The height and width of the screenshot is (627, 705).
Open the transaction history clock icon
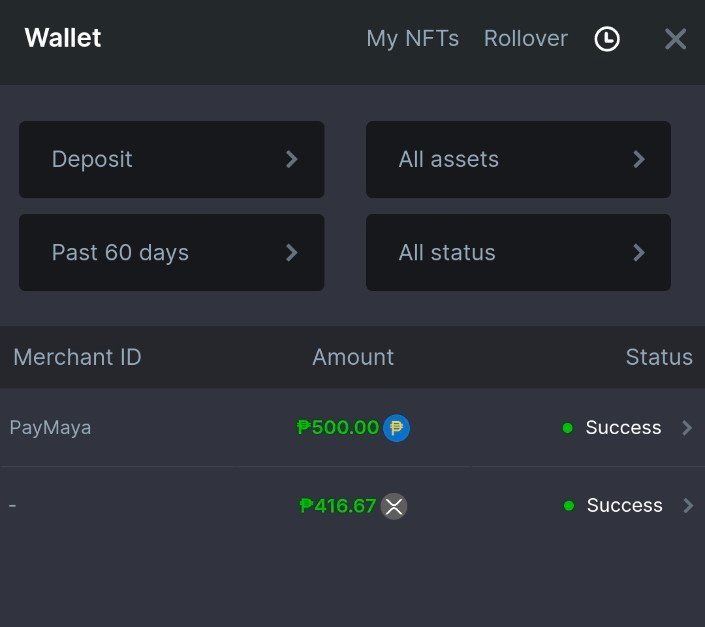(607, 39)
